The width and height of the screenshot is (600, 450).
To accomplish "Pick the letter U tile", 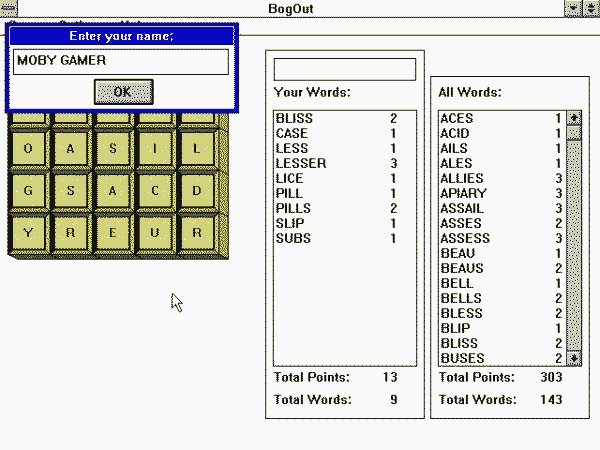I will [155, 233].
